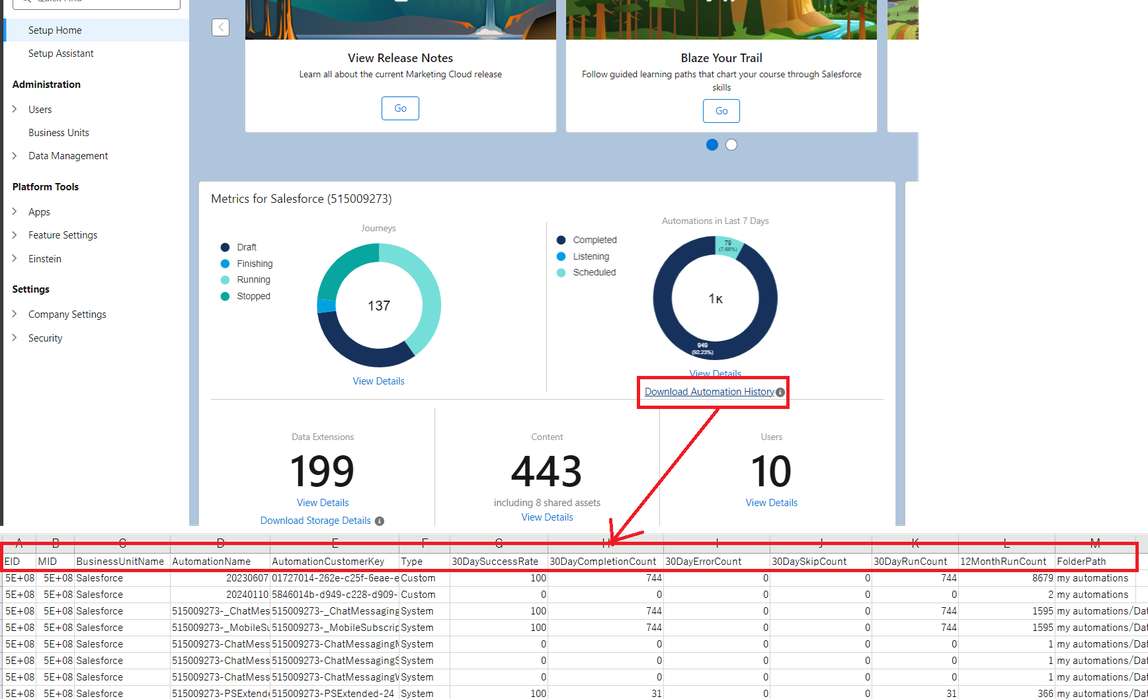1148x699 pixels.
Task: Click Journeys donut chart center 137
Action: pyautogui.click(x=379, y=306)
